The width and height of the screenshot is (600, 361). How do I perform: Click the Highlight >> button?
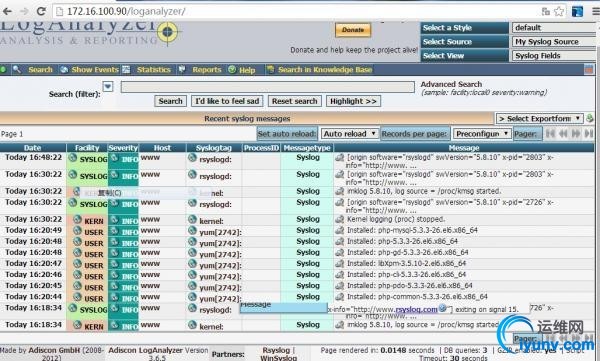[x=353, y=101]
